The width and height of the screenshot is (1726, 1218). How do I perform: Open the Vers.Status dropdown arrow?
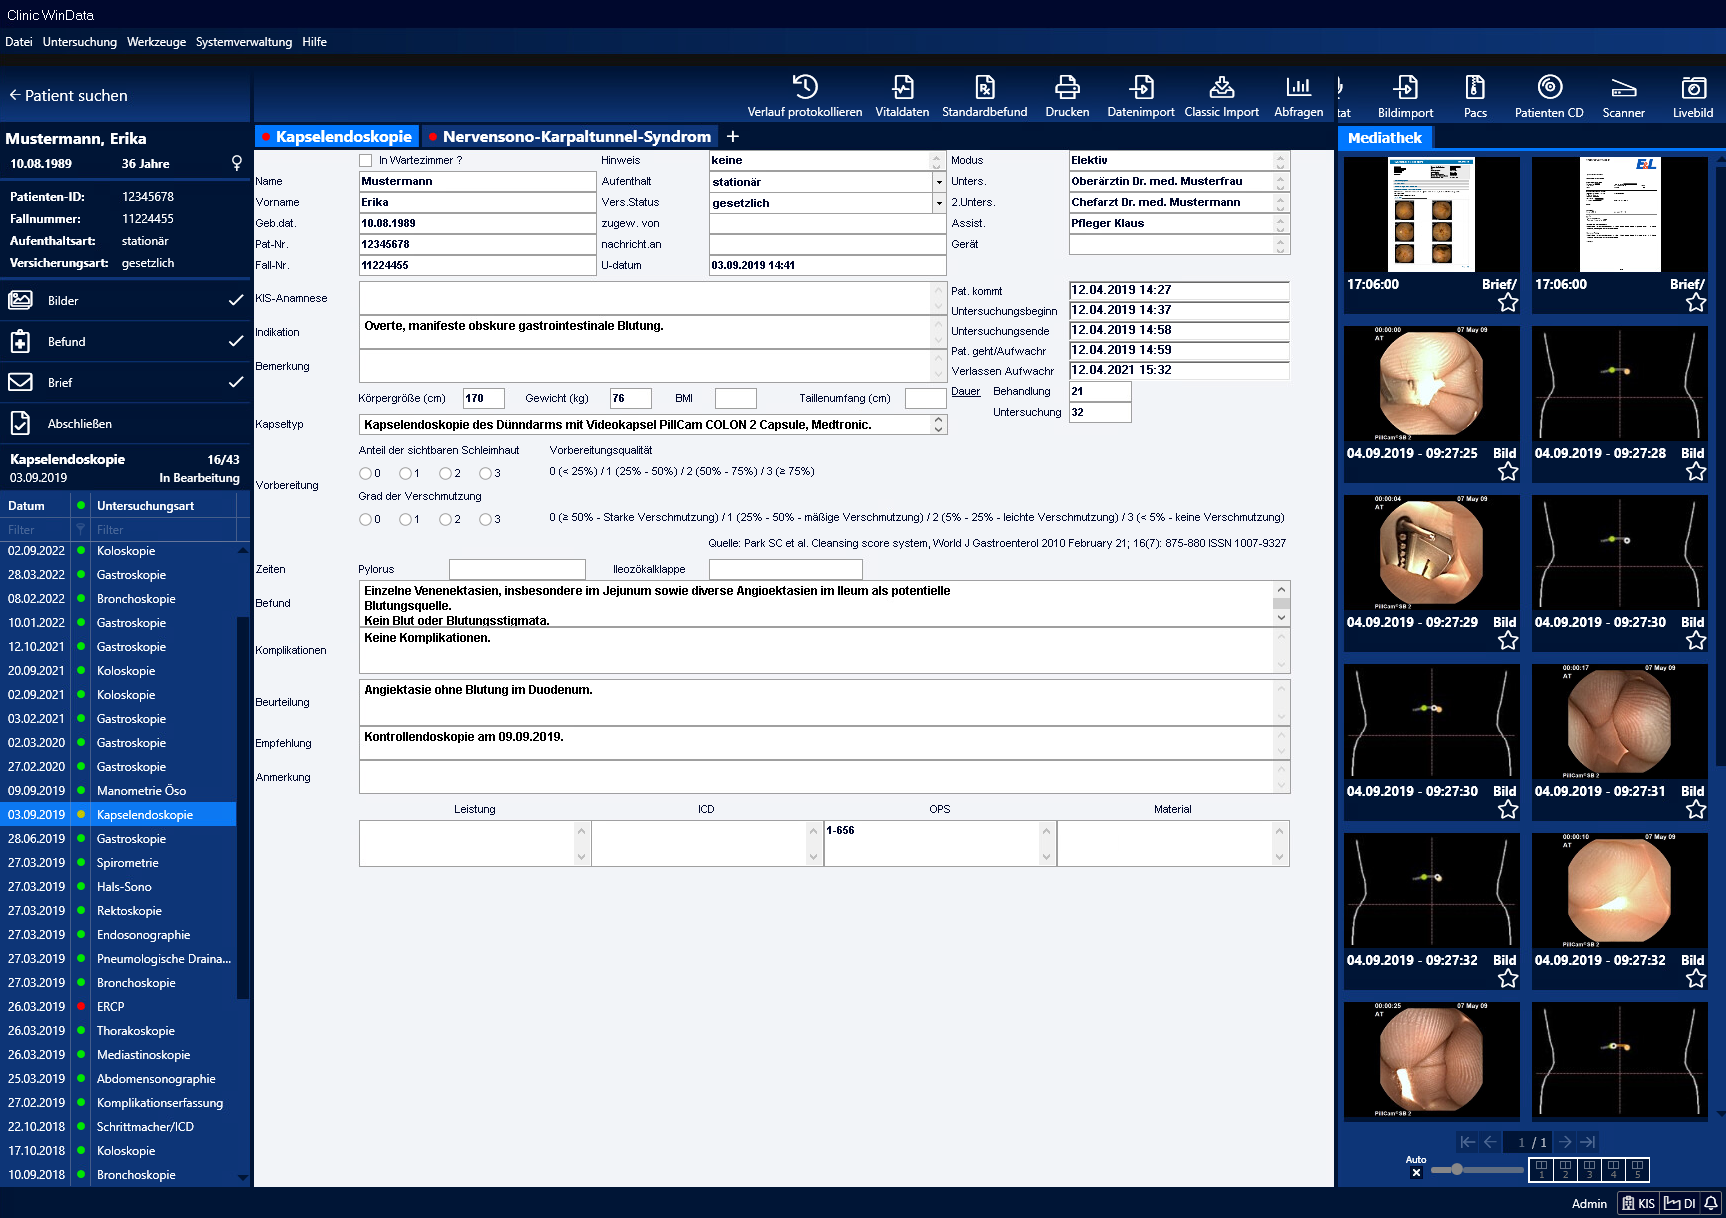point(938,203)
